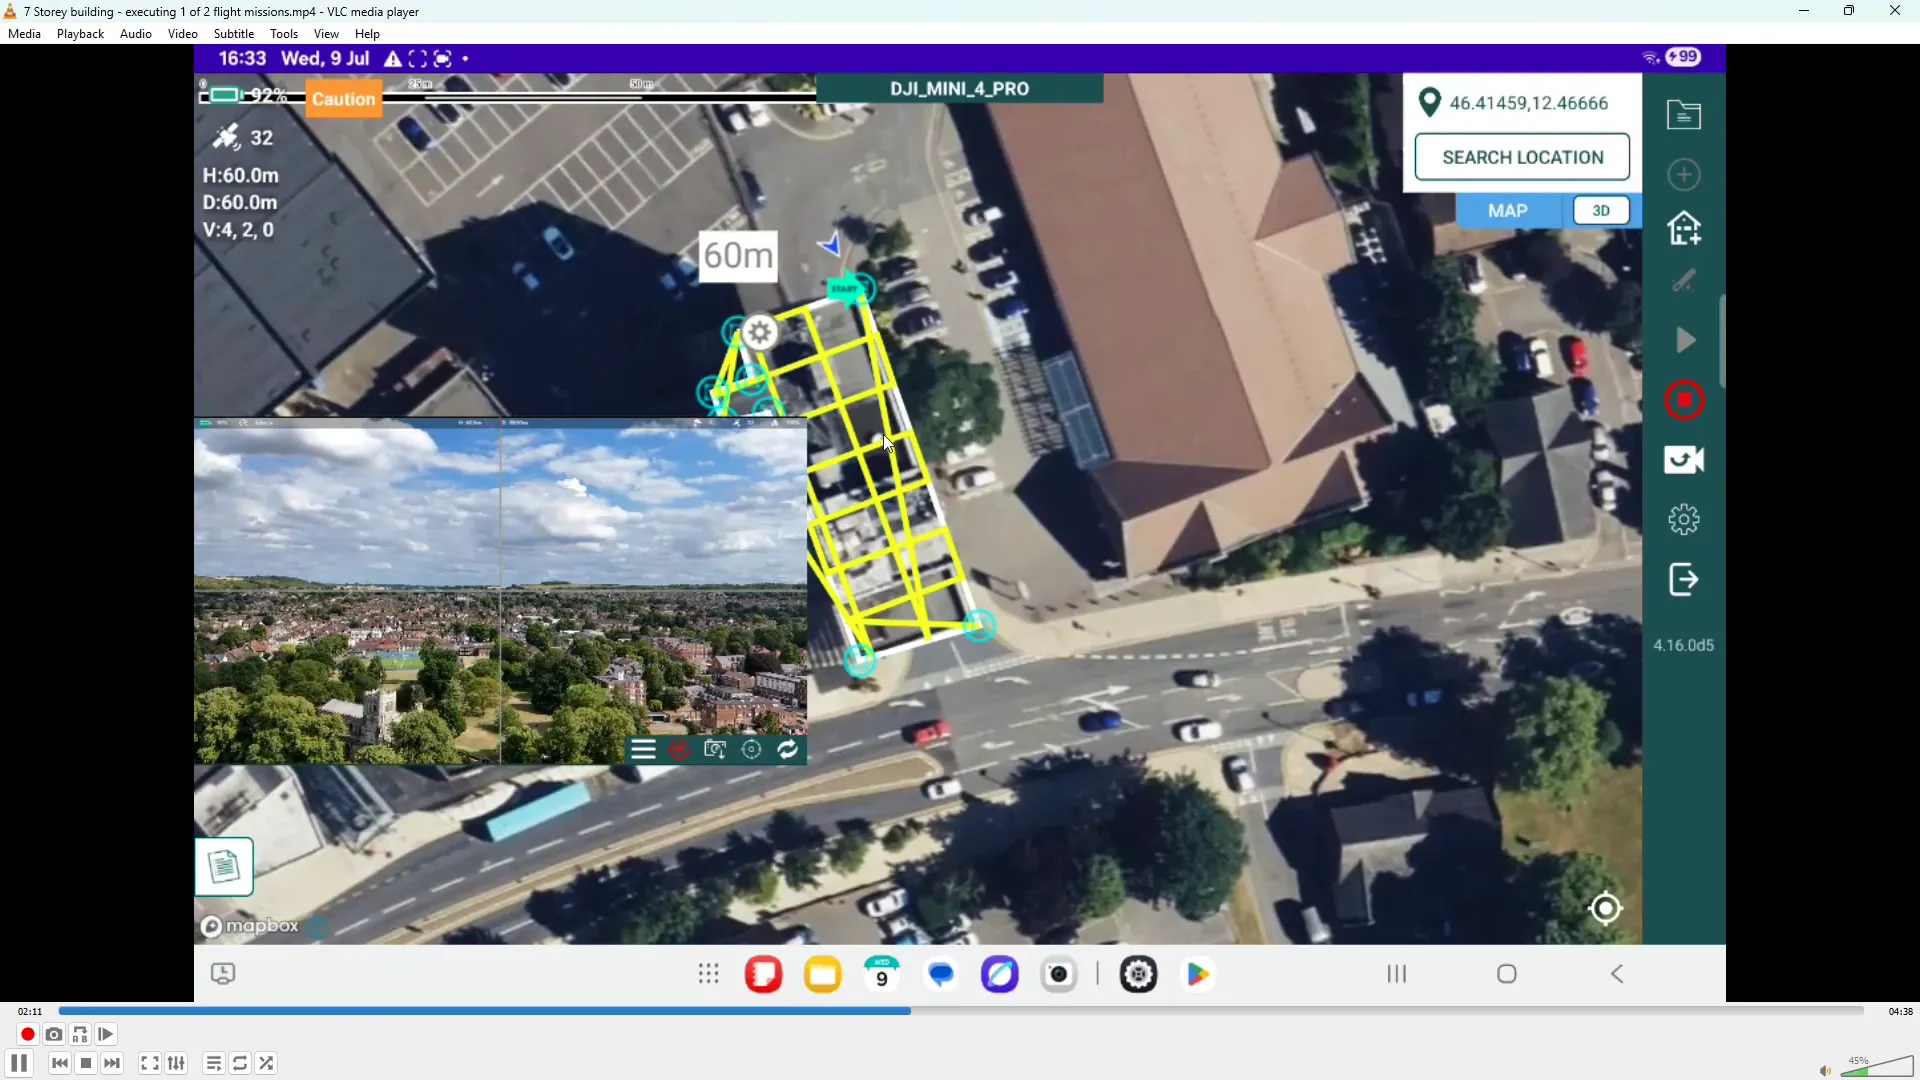Viewport: 1920px width, 1080px height.
Task: Take a snapshot with camera icon
Action: pos(54,1035)
